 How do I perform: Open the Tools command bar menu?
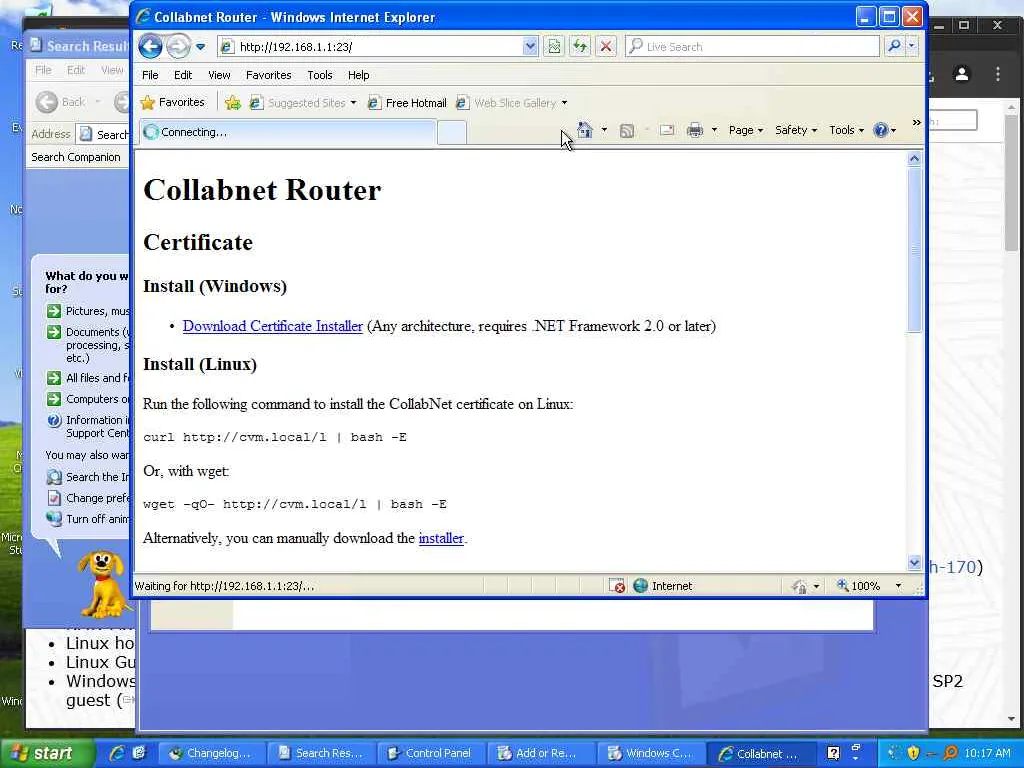point(846,130)
